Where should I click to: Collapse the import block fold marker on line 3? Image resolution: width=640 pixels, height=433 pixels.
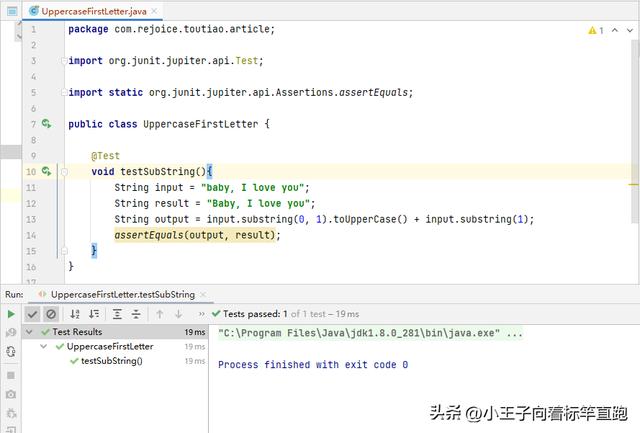point(64,61)
